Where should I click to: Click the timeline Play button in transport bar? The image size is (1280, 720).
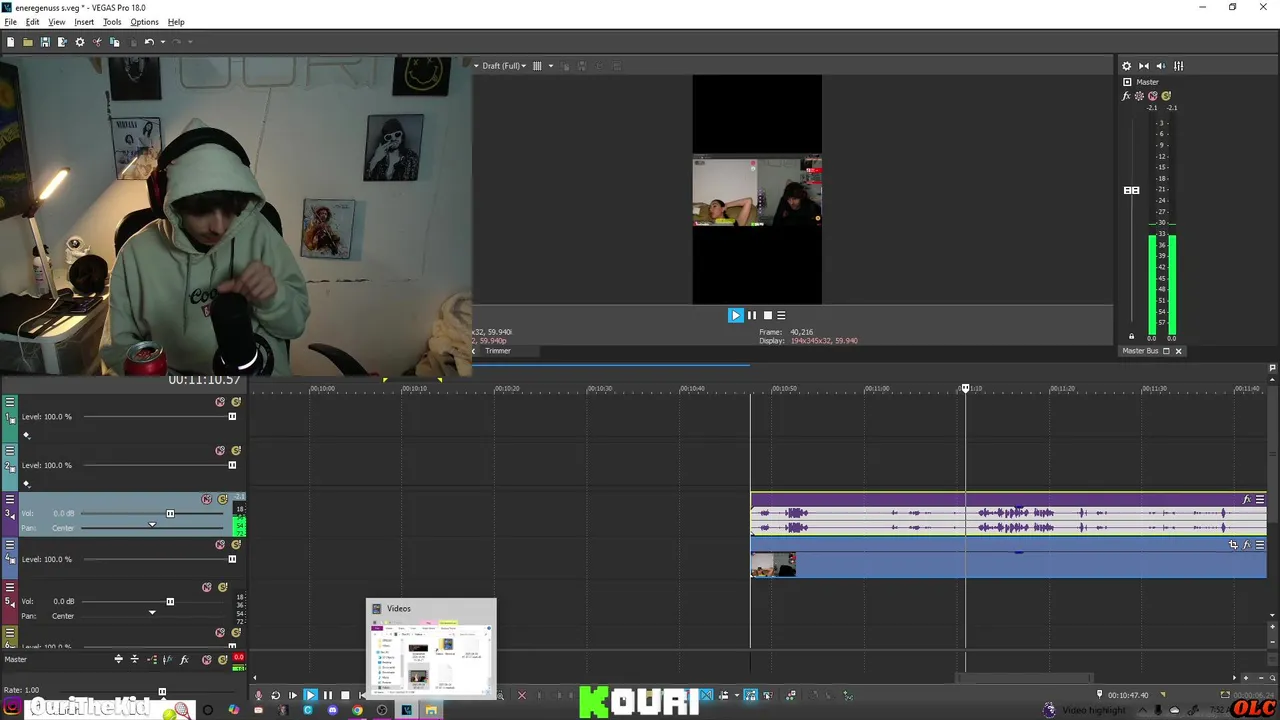point(310,695)
